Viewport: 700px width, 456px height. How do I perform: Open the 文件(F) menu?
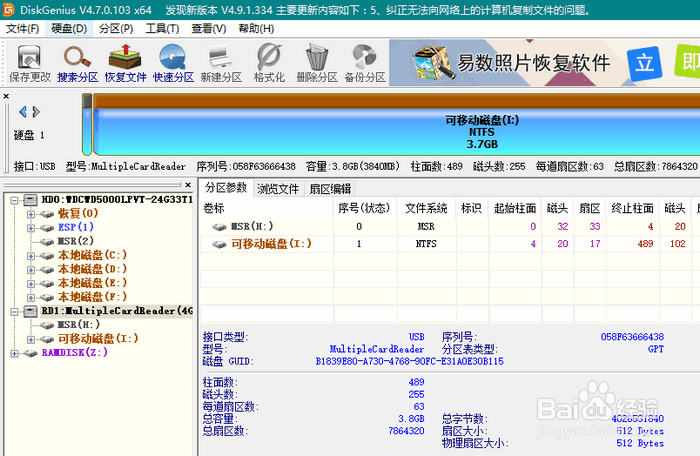pos(22,29)
